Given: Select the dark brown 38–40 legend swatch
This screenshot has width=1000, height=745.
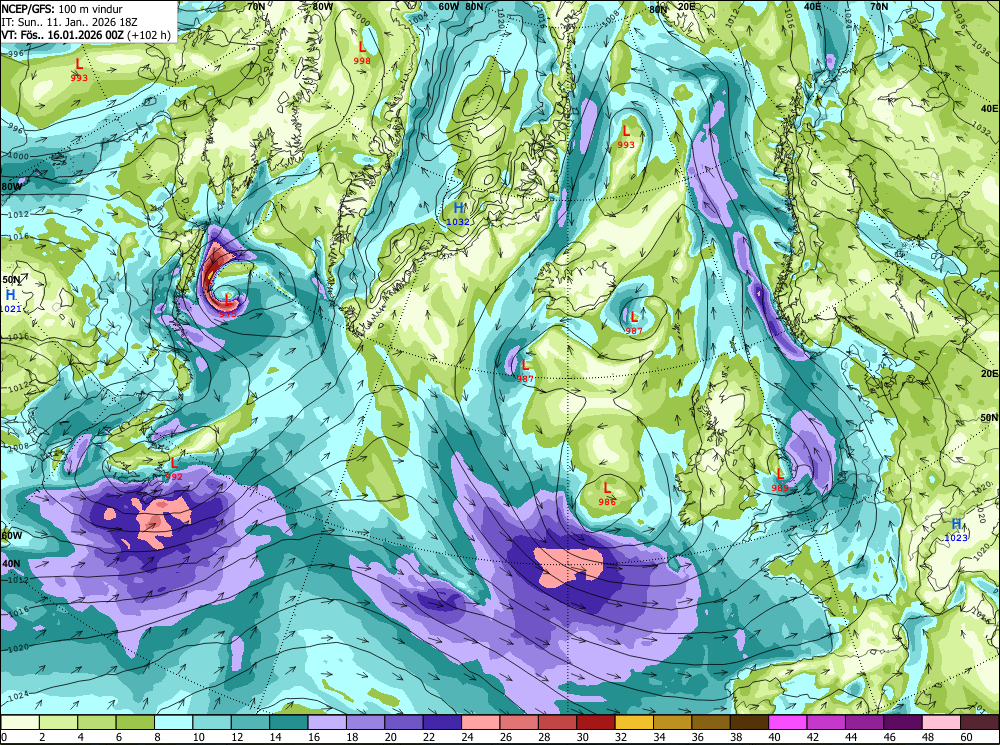Looking at the screenshot, I should click(750, 722).
